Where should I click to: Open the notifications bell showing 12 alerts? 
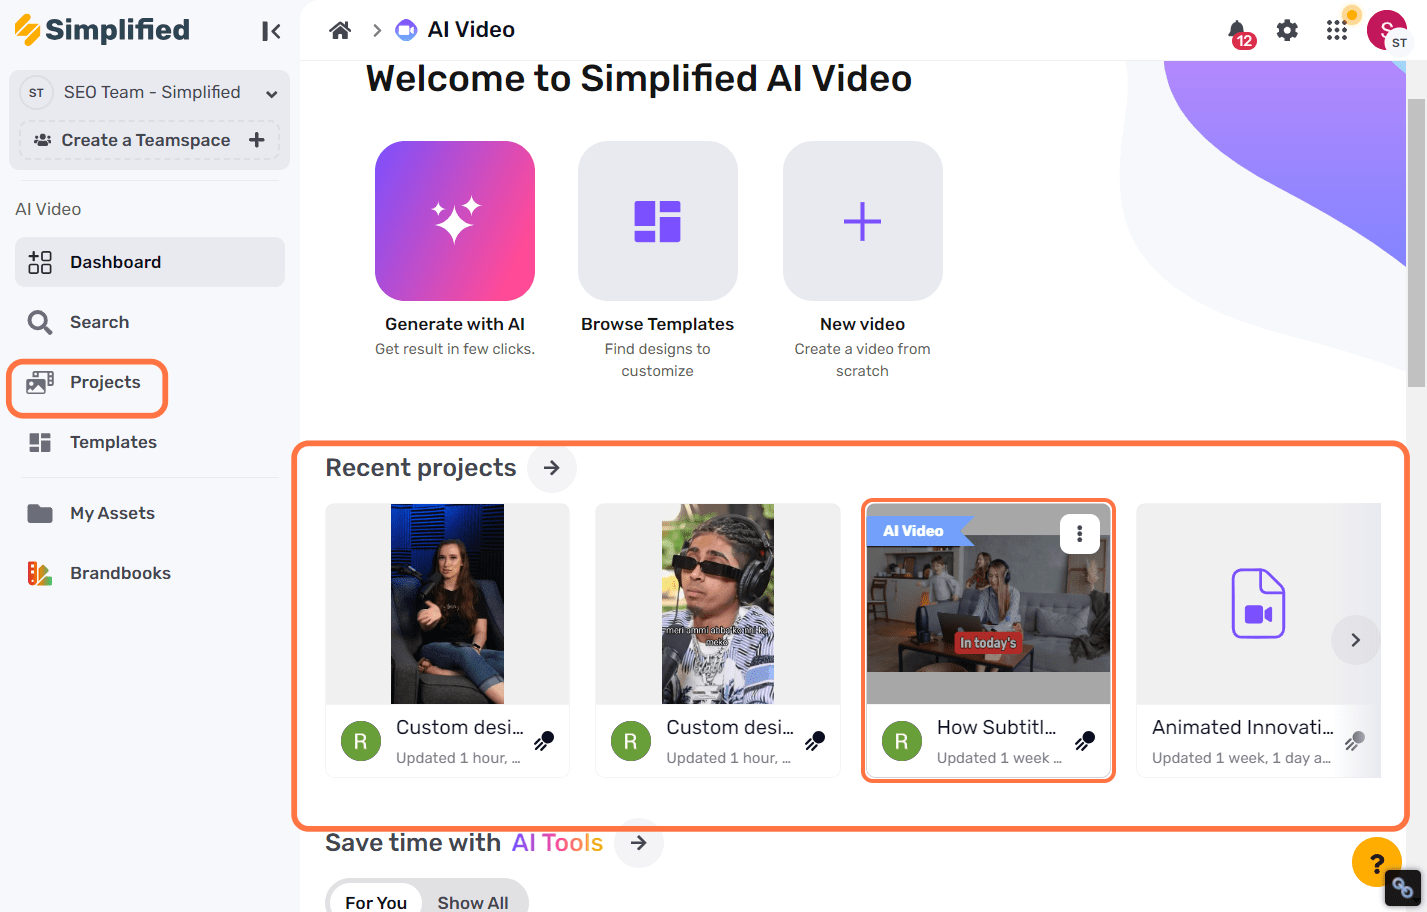(x=1238, y=30)
